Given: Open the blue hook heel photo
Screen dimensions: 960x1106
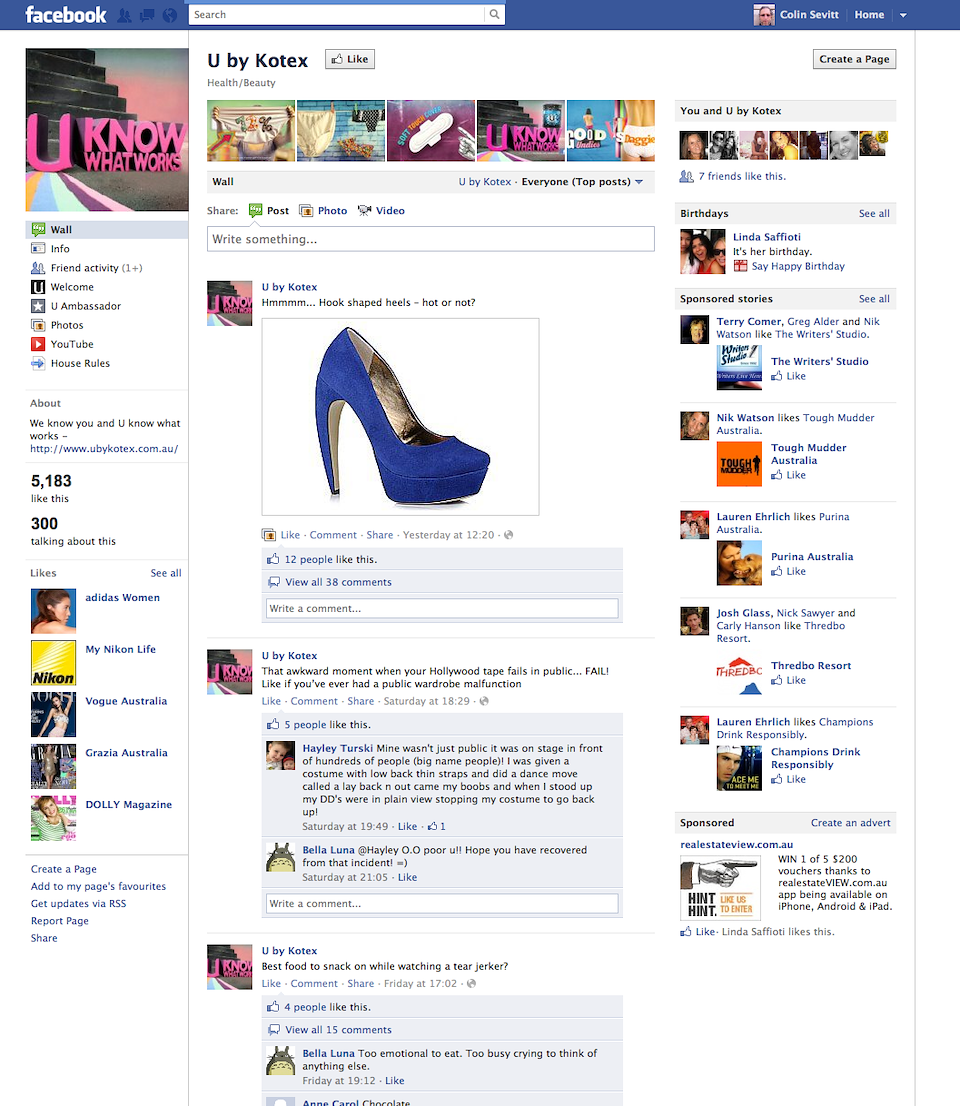Looking at the screenshot, I should (x=401, y=417).
